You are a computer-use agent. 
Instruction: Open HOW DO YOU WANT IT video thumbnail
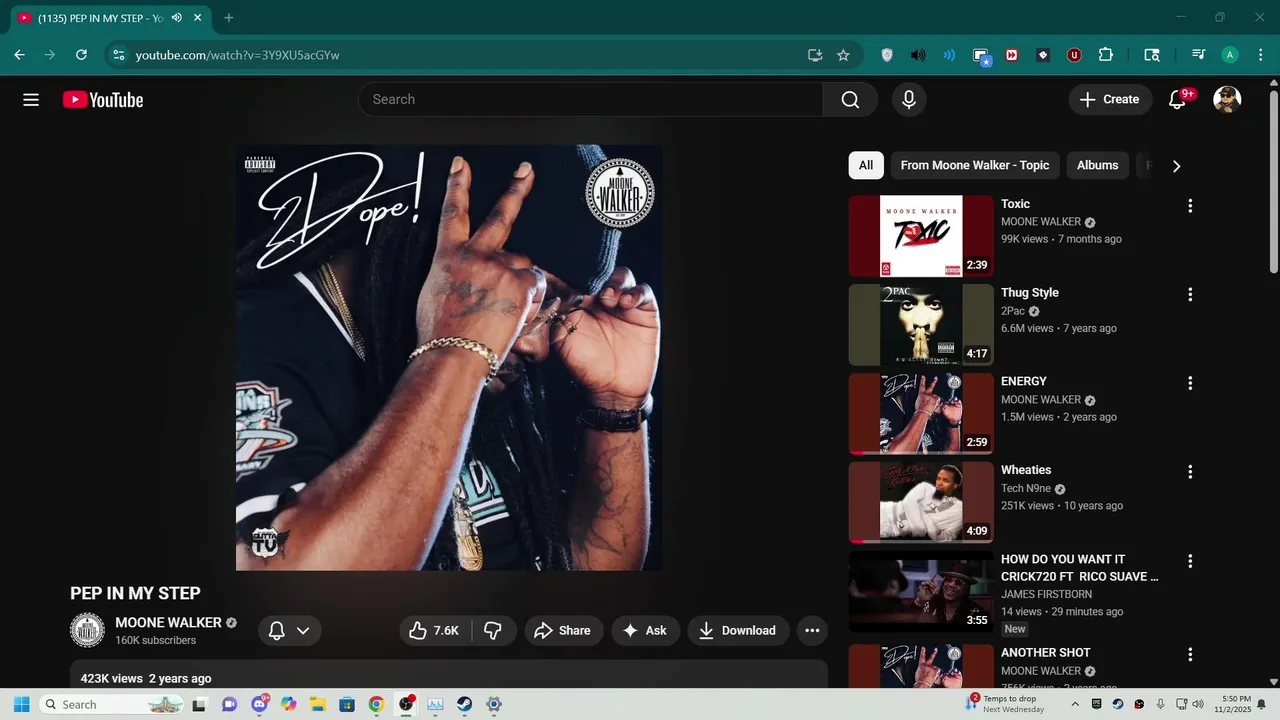(921, 592)
